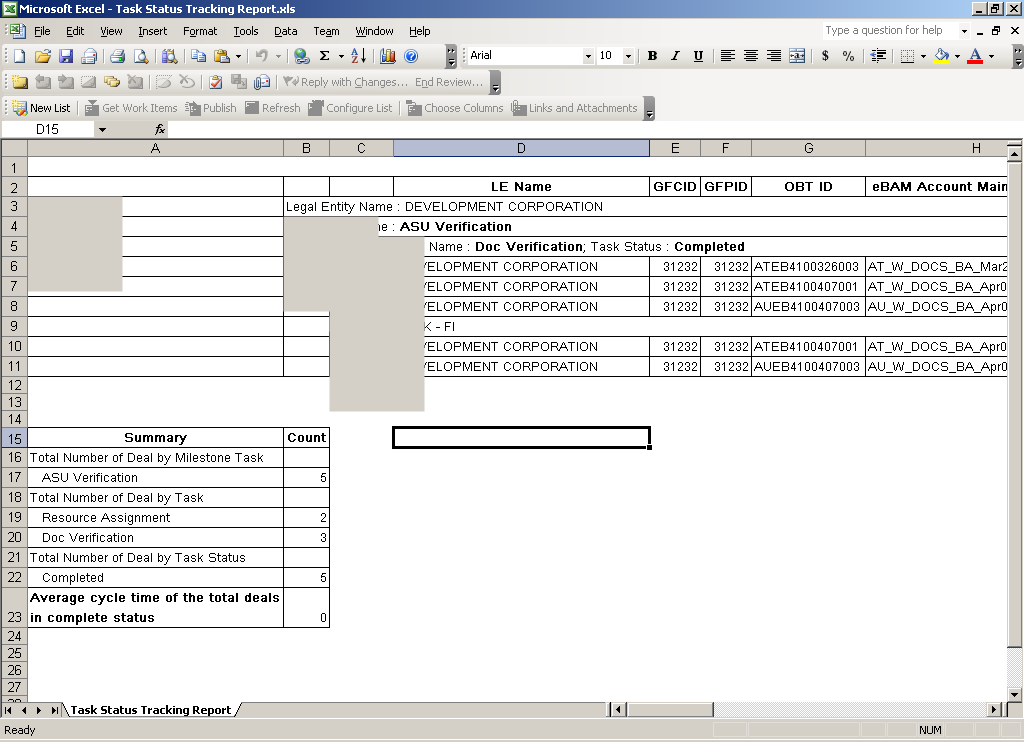Image resolution: width=1024 pixels, height=742 pixels.
Task: Open the Arial font name dropdown
Action: (588, 56)
